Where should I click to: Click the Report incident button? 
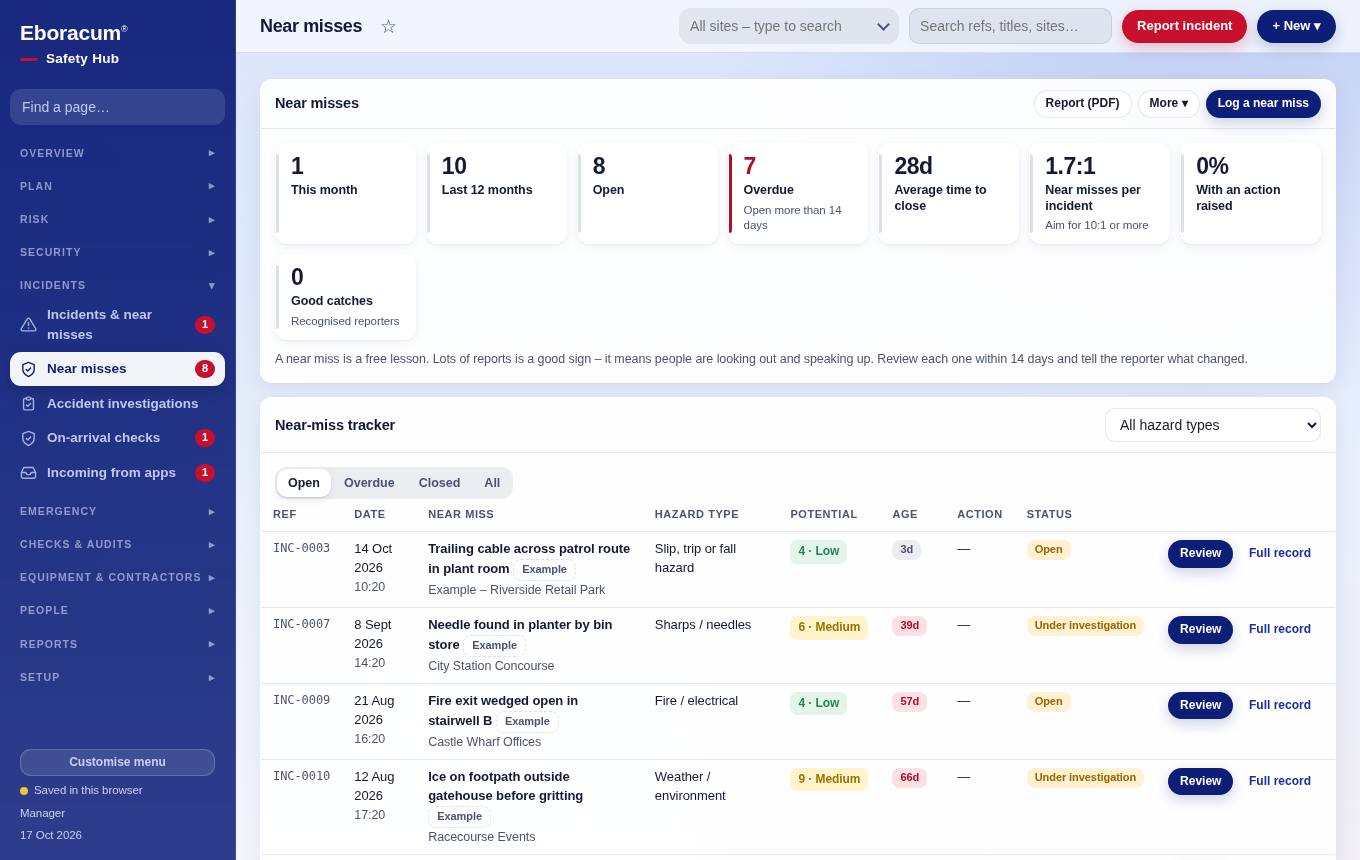point(1184,26)
